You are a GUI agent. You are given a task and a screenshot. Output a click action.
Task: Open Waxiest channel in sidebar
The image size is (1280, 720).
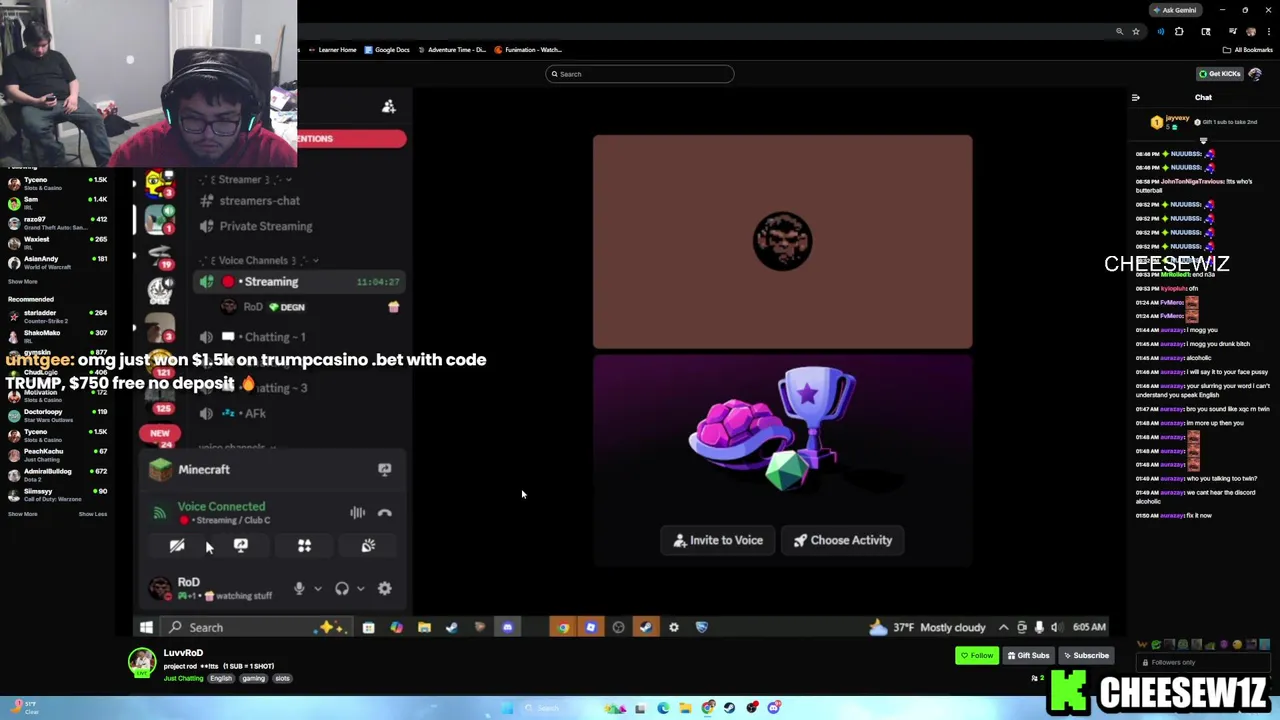58,243
